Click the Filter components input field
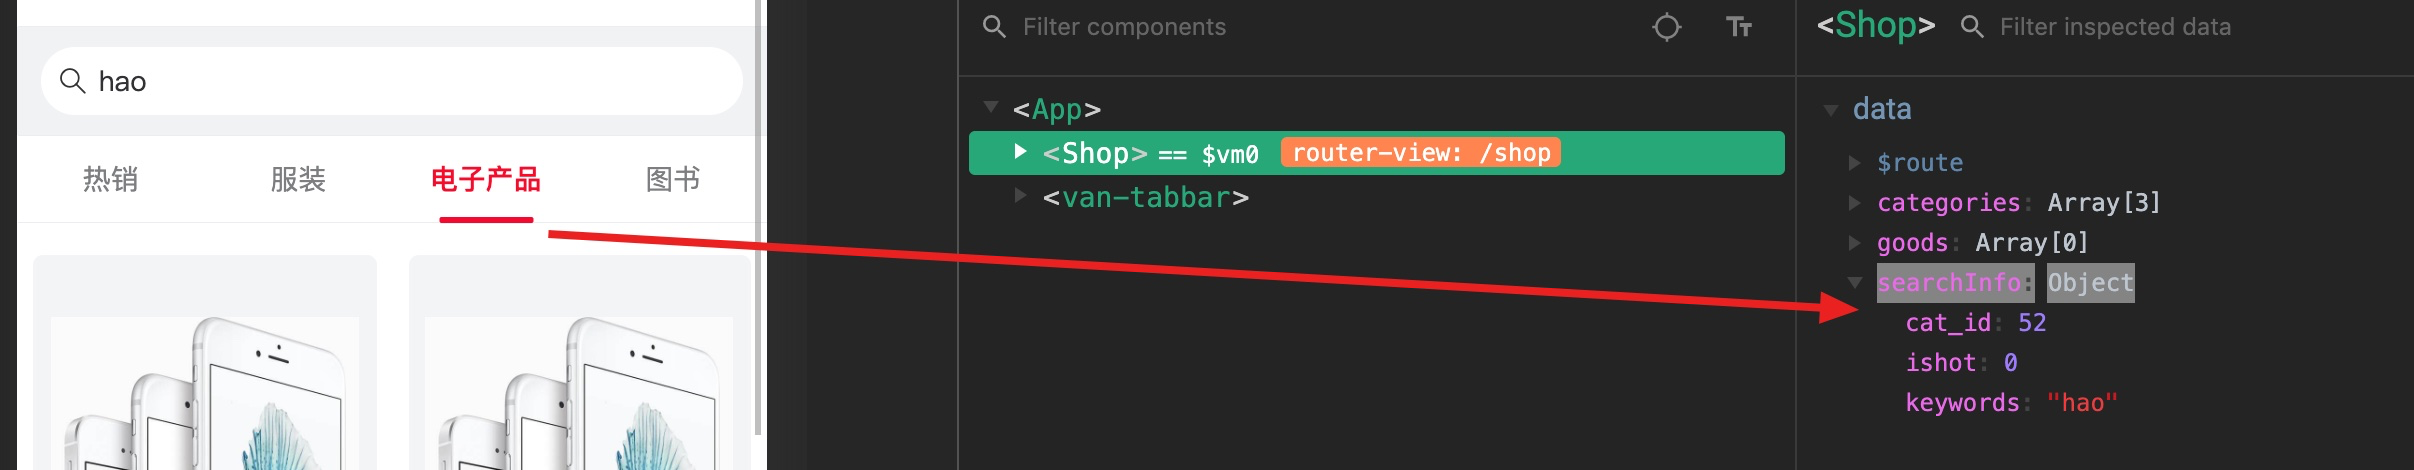The height and width of the screenshot is (470, 2414). pyautogui.click(x=1320, y=27)
